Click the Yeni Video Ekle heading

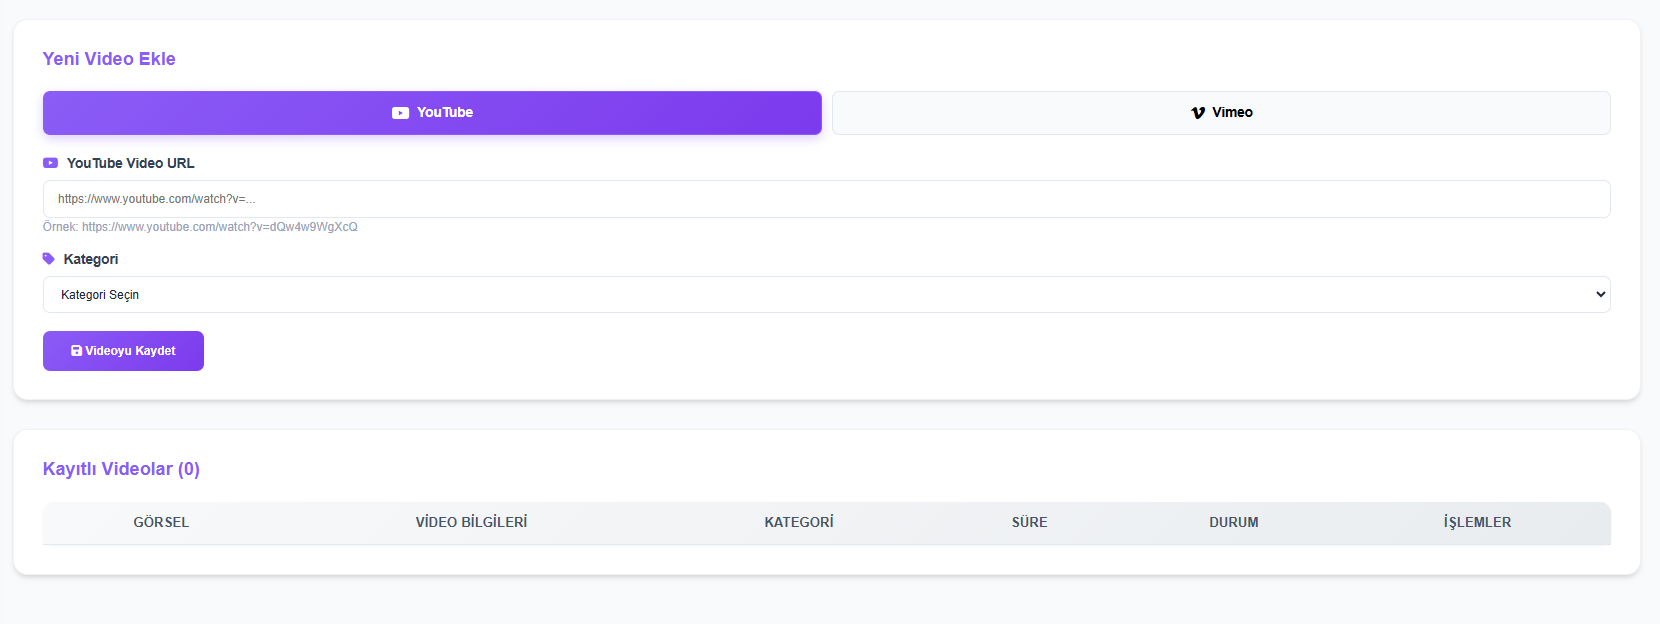point(109,59)
